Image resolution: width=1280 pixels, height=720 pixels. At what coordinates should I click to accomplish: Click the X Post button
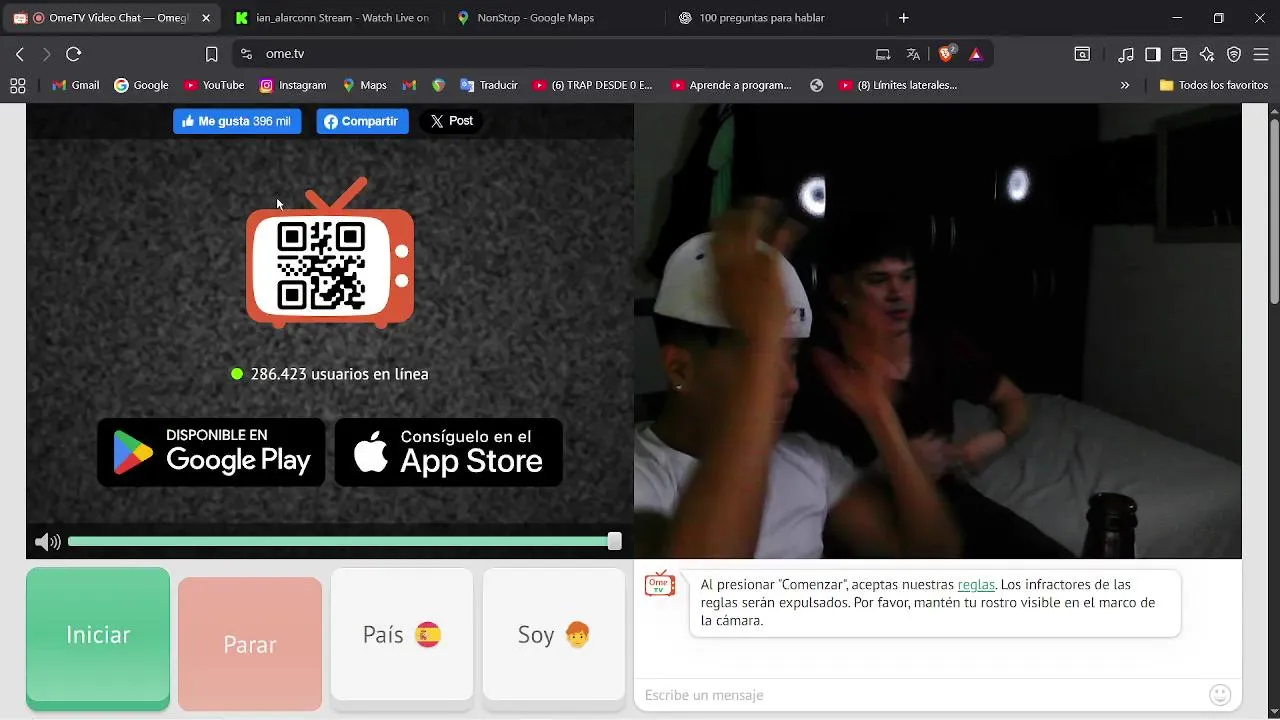[452, 121]
